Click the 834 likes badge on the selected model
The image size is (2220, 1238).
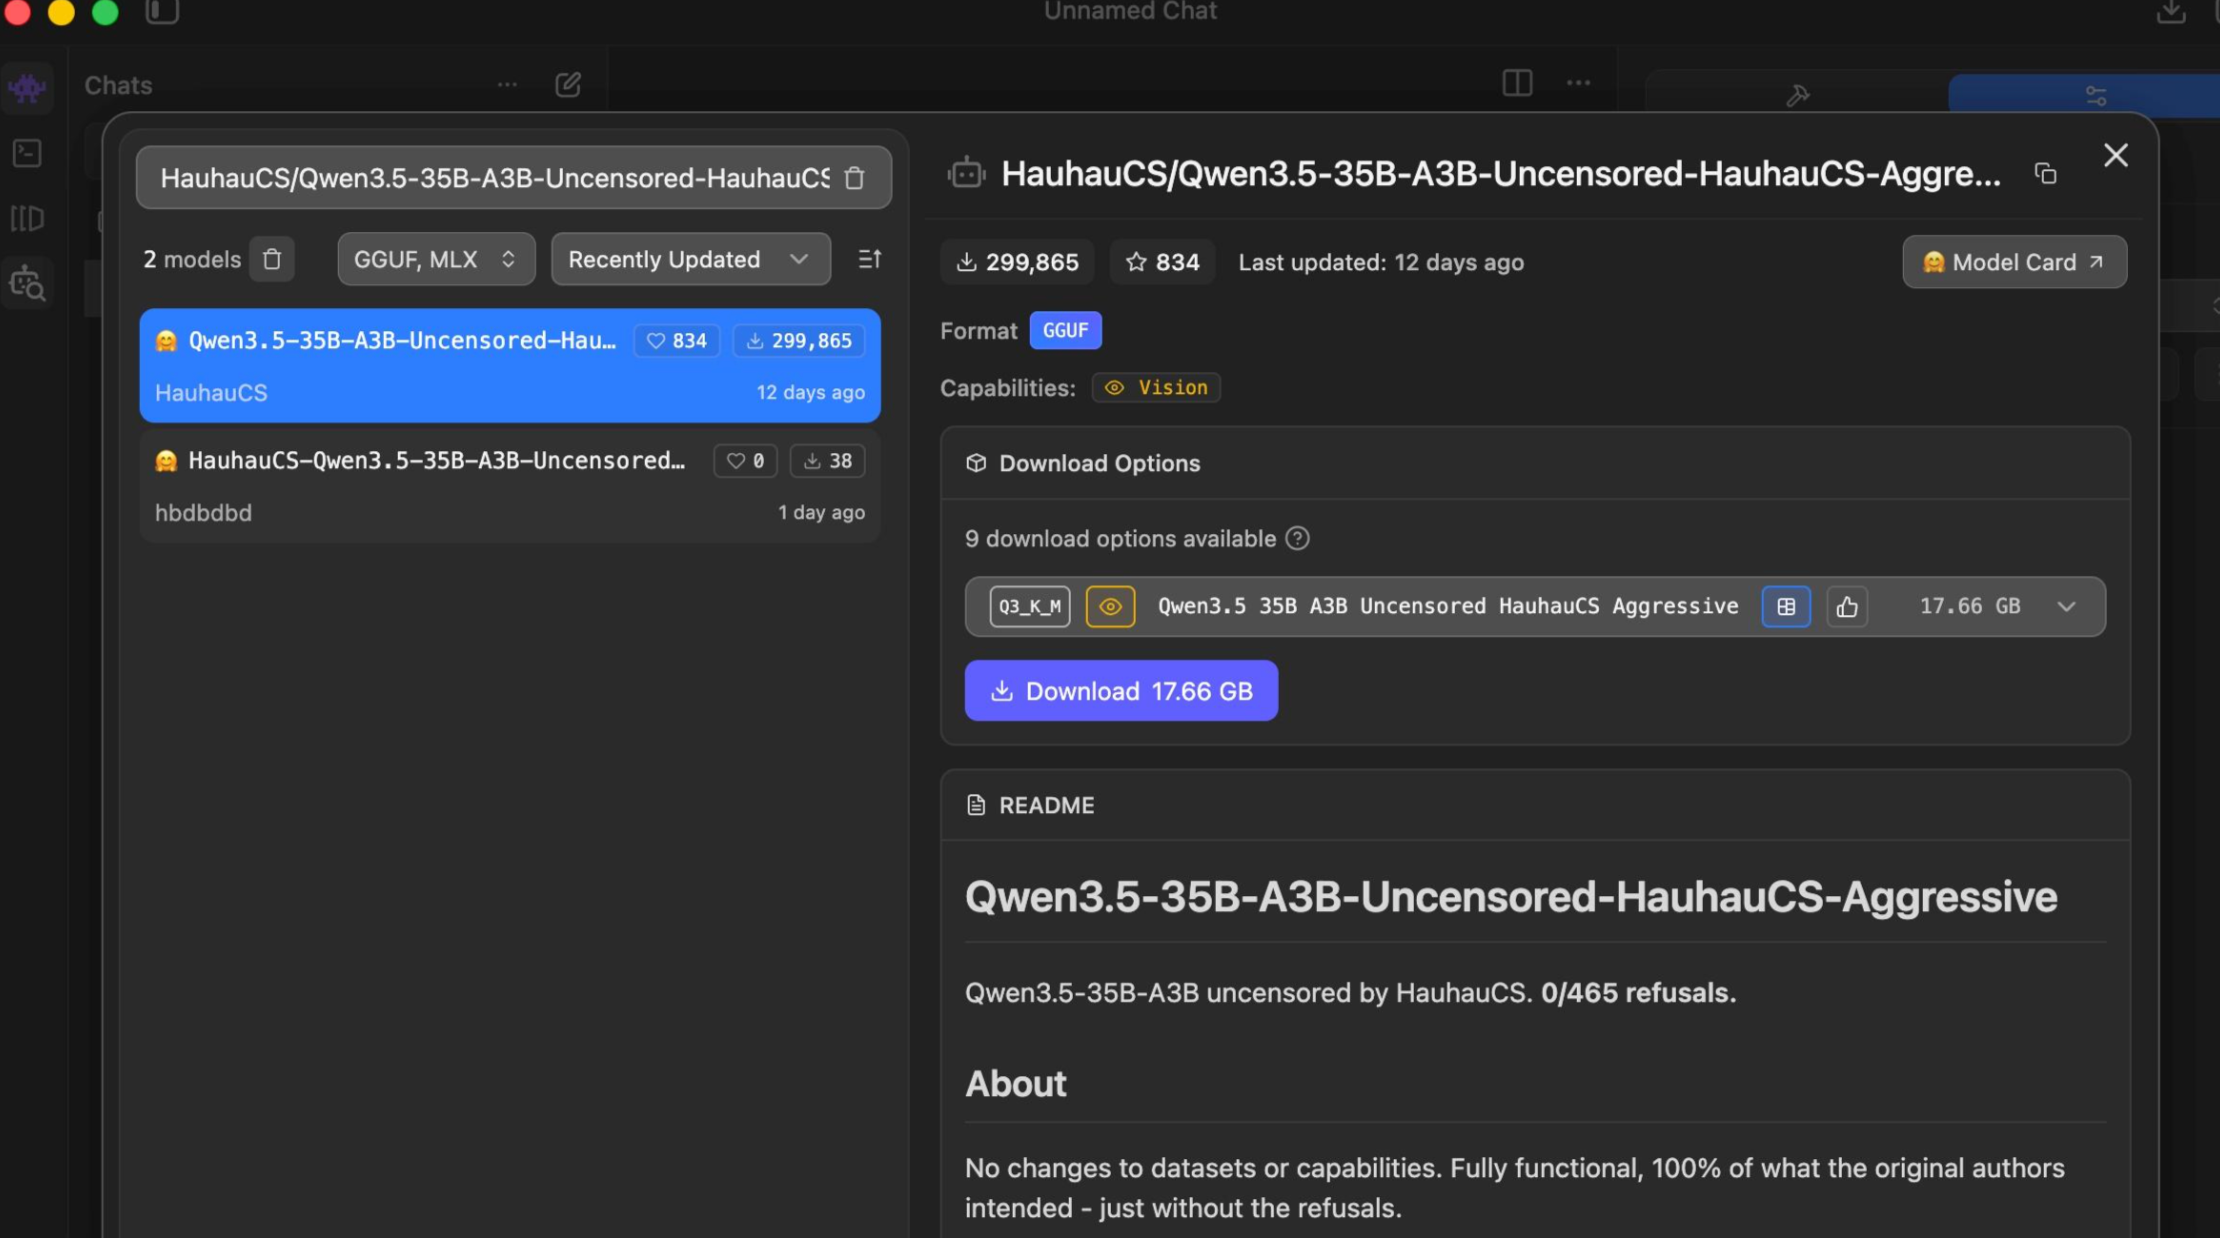click(x=677, y=341)
